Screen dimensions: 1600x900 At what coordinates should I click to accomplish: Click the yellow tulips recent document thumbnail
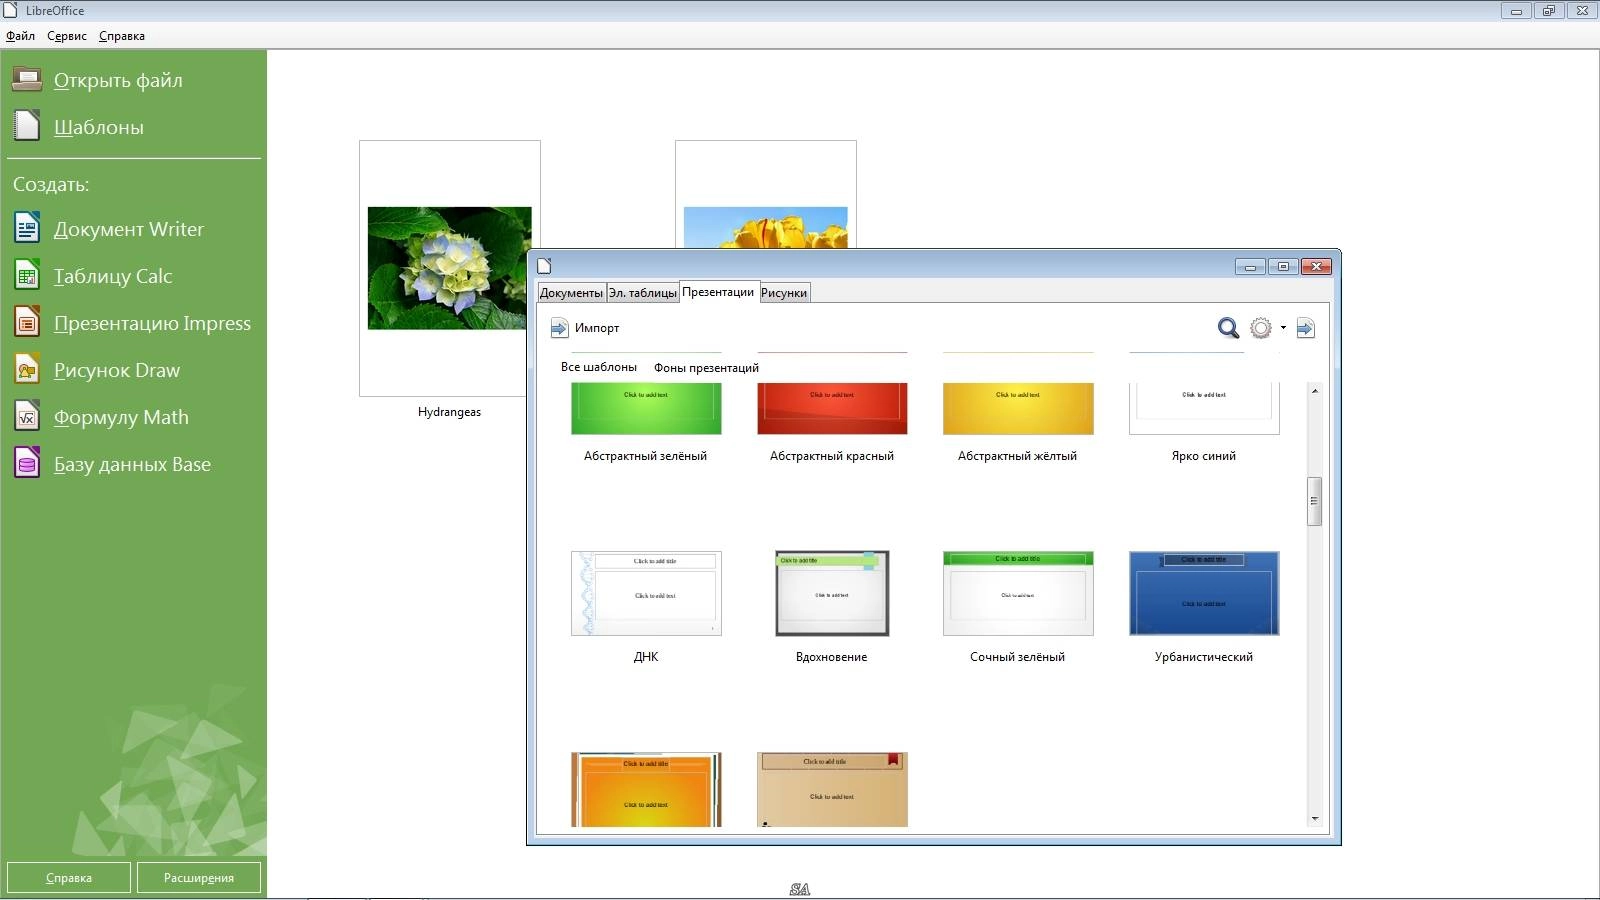tap(766, 195)
